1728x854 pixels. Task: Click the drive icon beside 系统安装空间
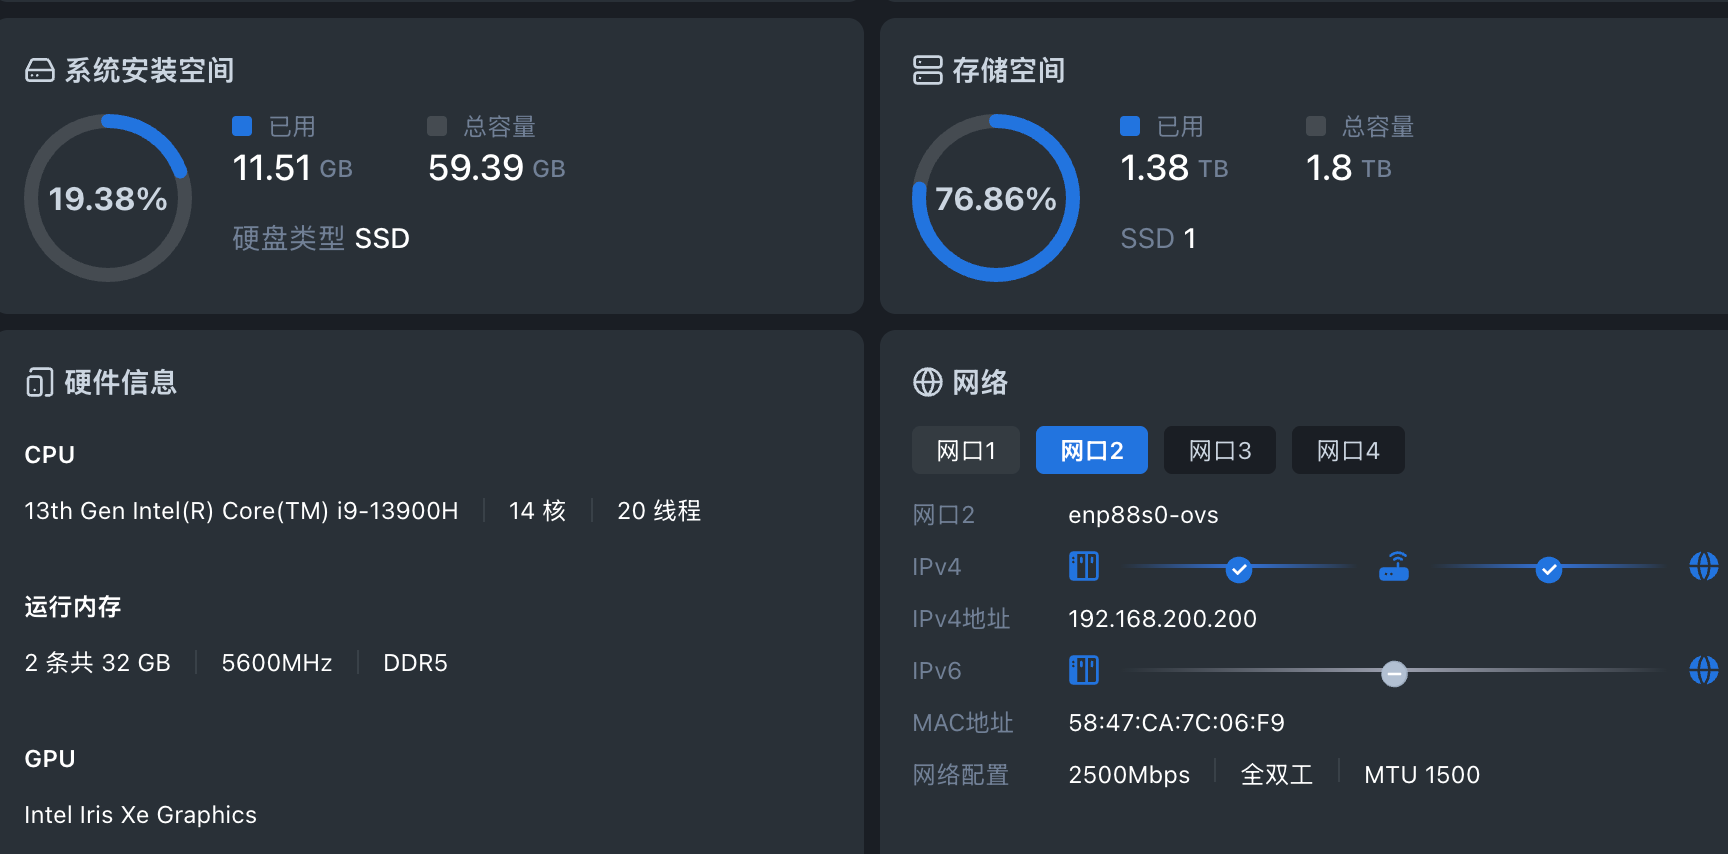[40, 70]
